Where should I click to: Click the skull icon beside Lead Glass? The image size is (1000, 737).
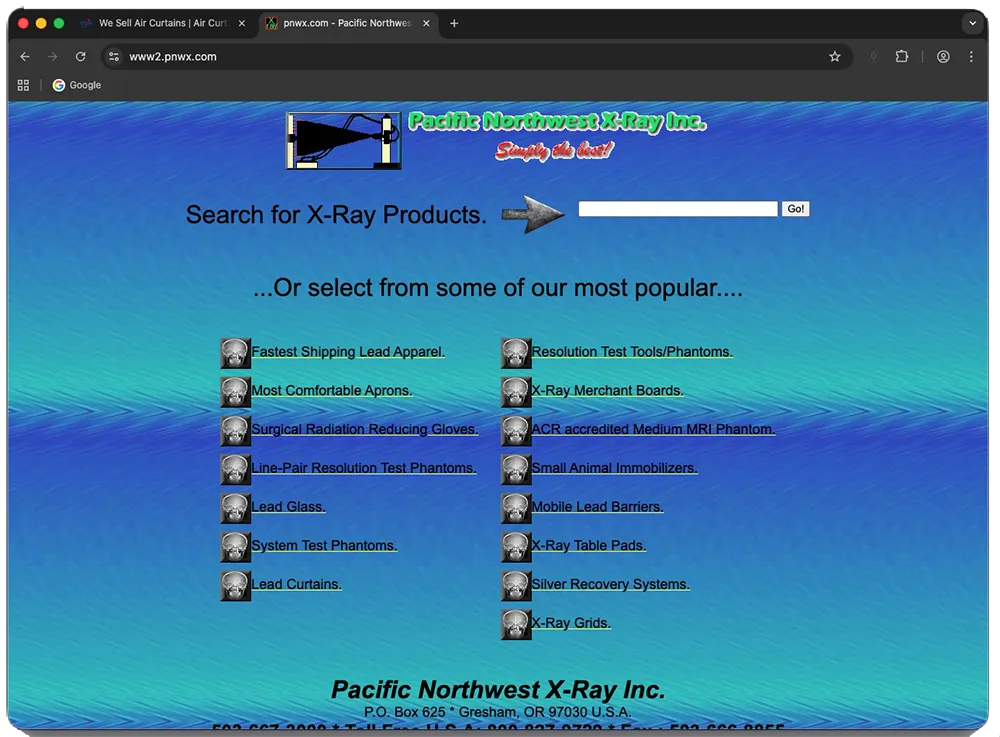tap(235, 508)
